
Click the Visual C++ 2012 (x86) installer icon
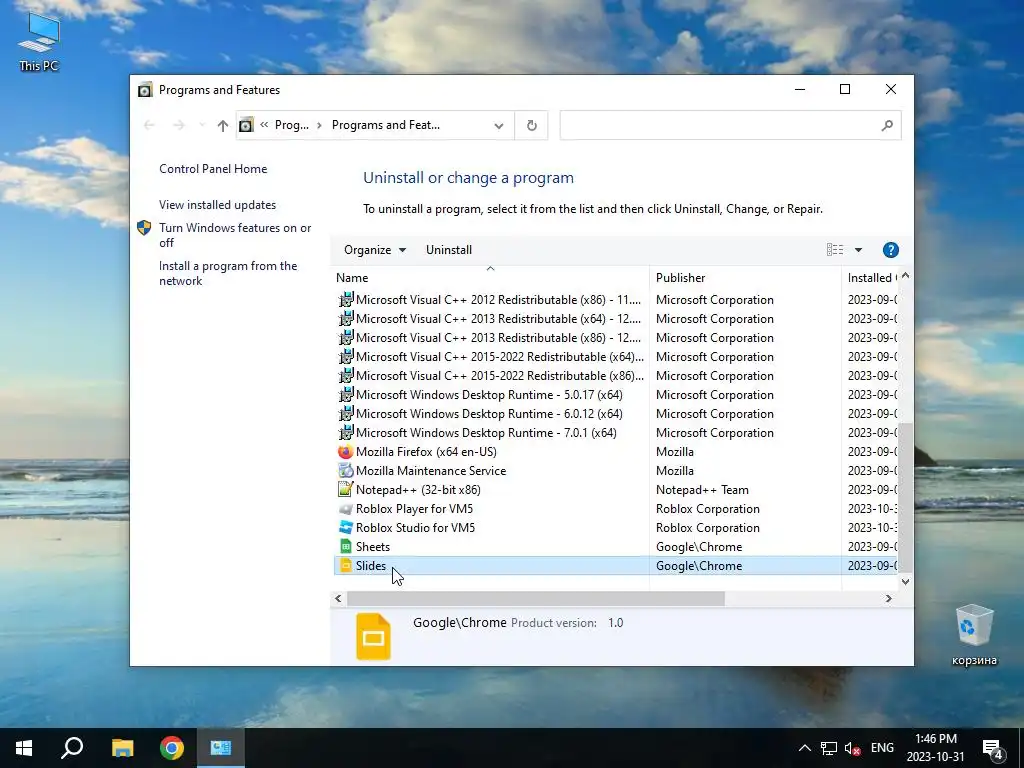(345, 300)
